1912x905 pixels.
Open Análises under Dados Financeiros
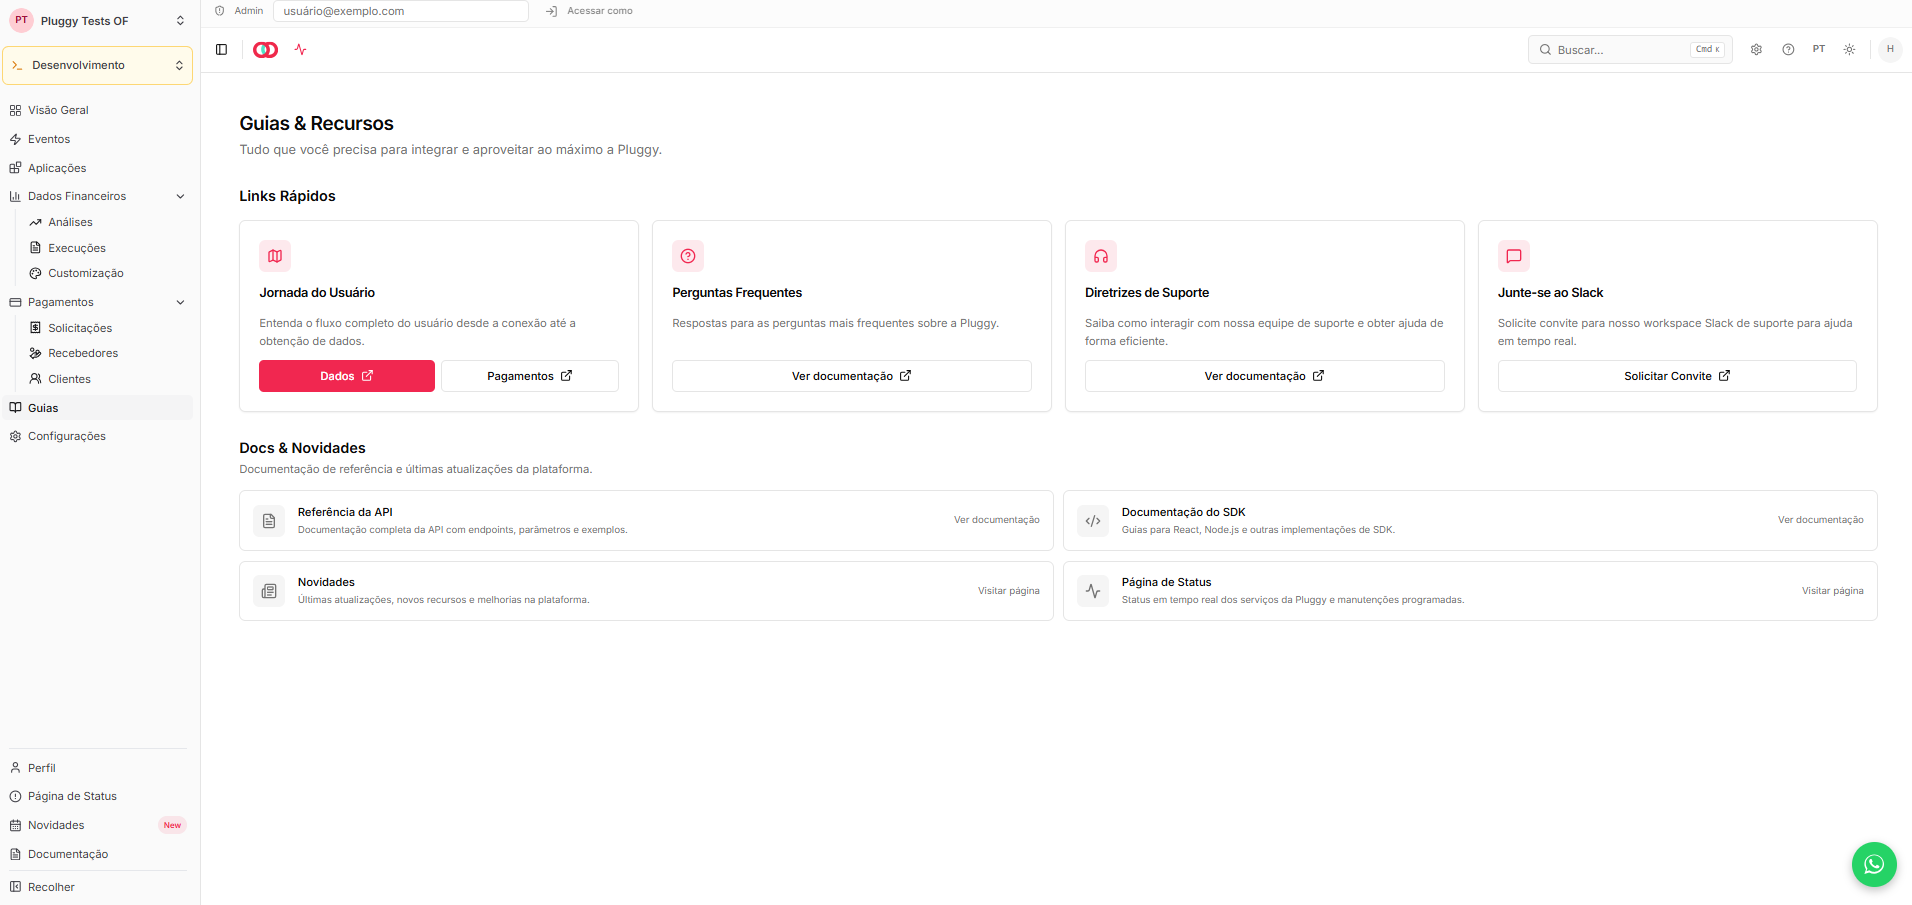107,222
